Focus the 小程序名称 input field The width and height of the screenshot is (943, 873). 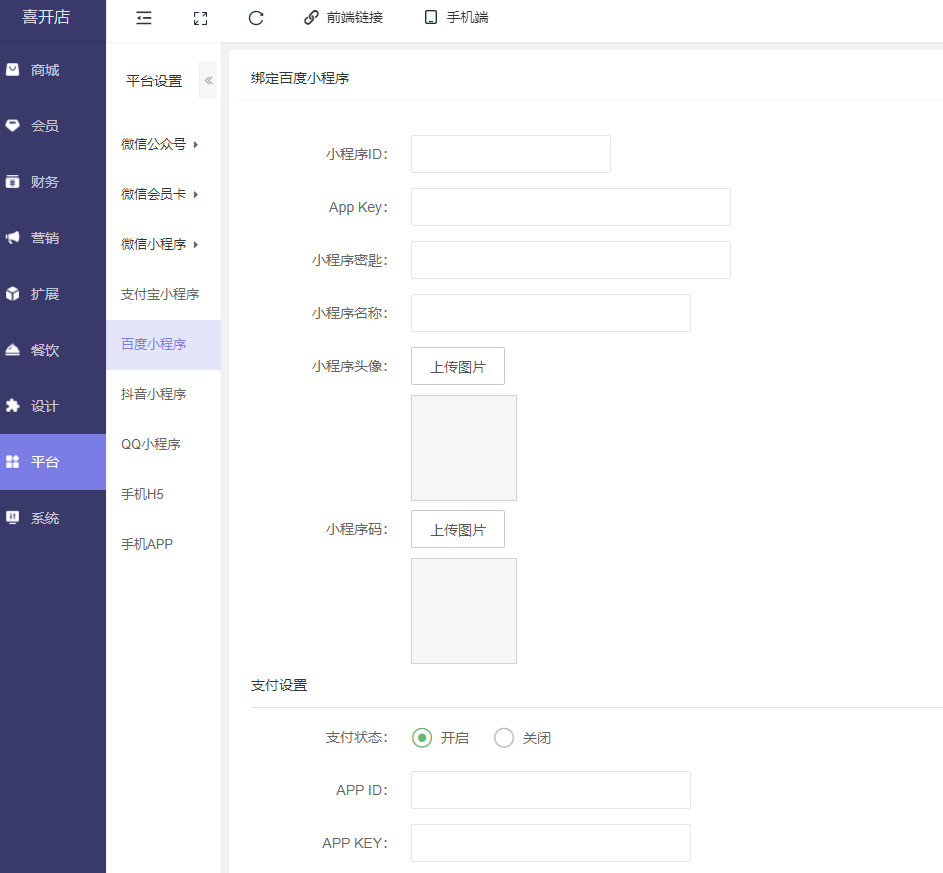551,313
